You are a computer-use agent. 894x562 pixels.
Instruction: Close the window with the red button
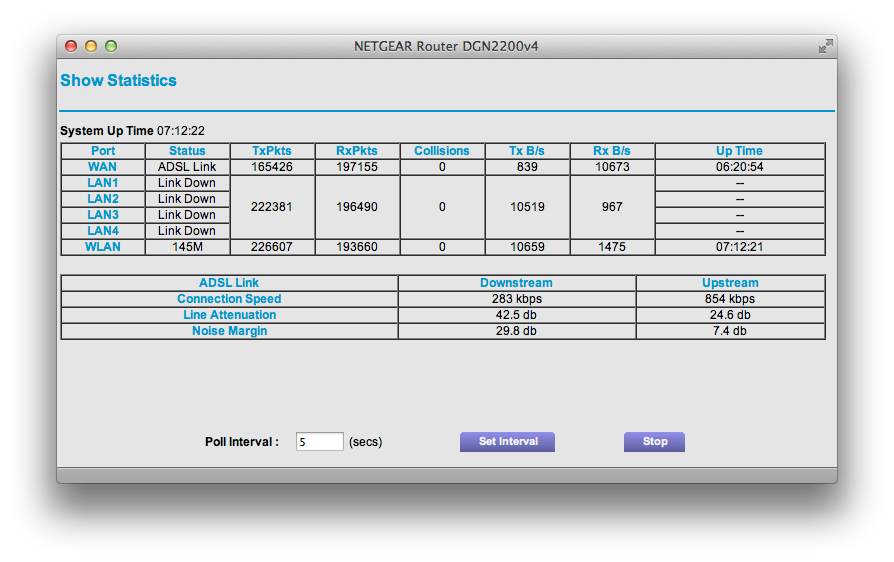71,46
